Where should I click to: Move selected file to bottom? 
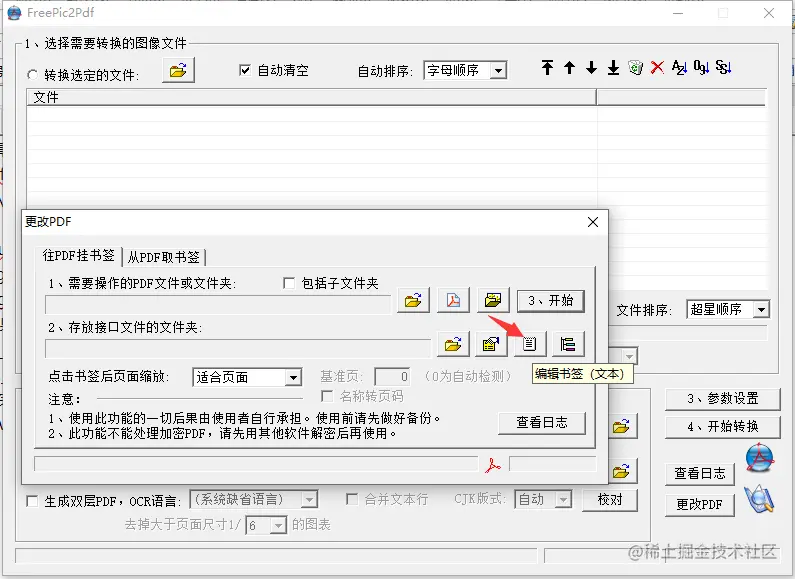613,67
